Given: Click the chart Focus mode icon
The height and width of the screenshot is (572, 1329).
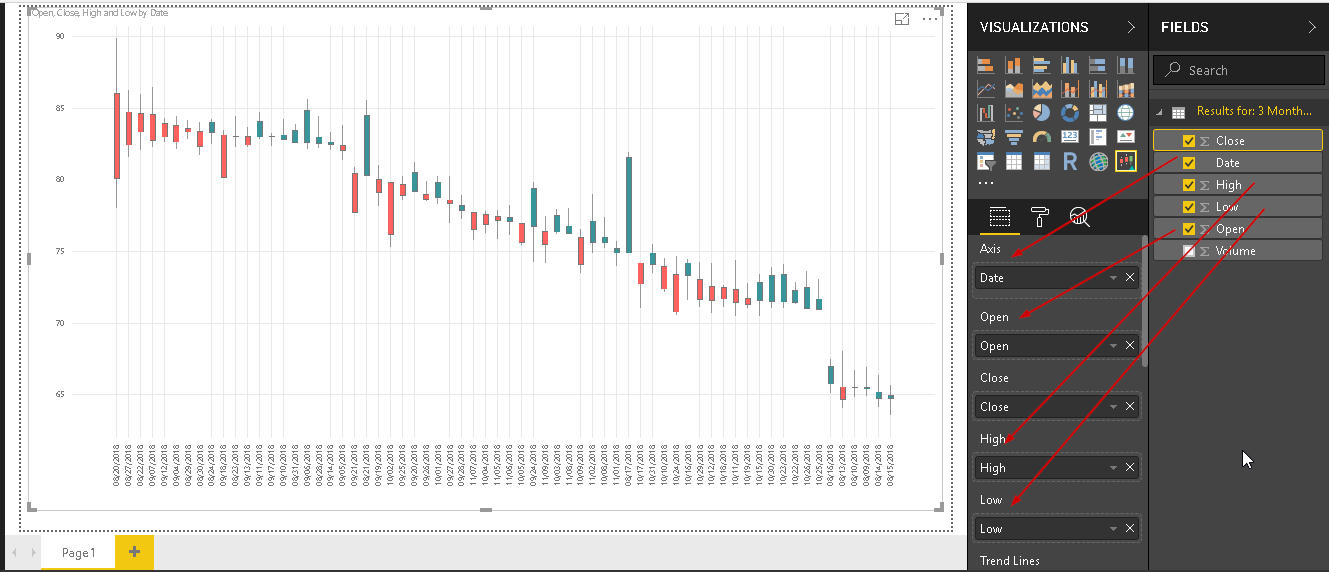Looking at the screenshot, I should (x=902, y=19).
